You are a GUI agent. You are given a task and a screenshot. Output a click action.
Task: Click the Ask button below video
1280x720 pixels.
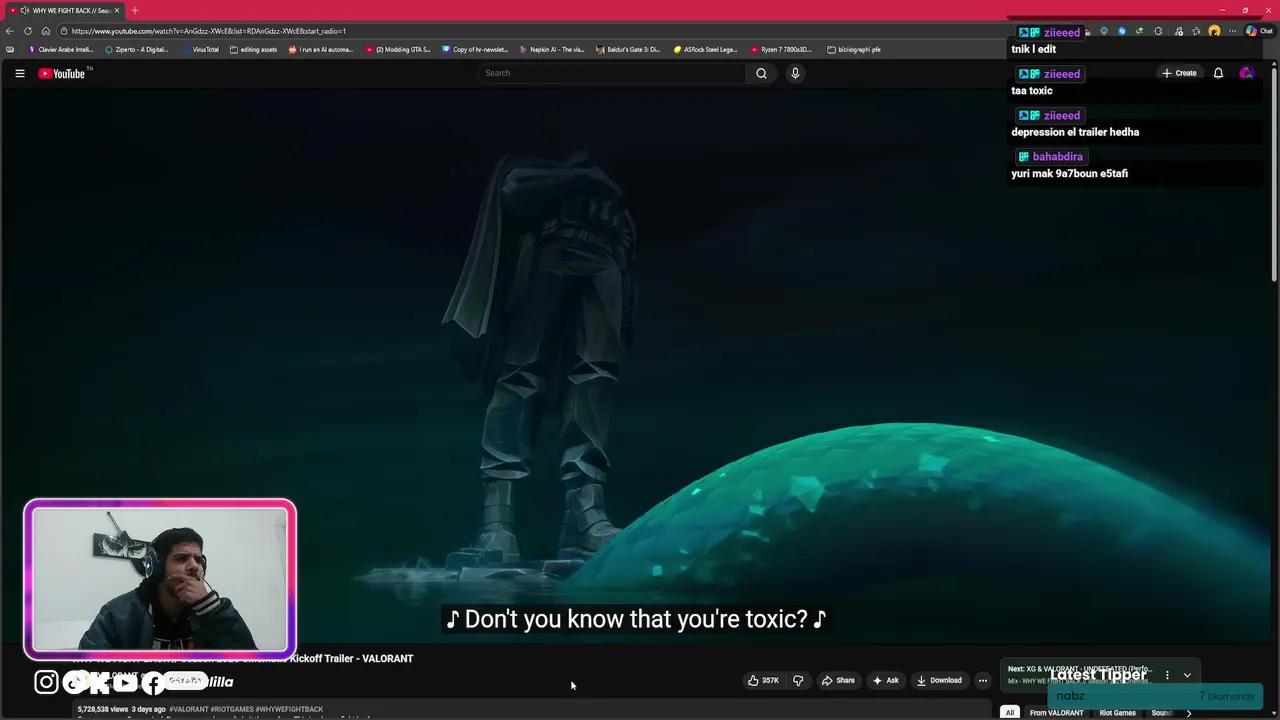pos(886,681)
